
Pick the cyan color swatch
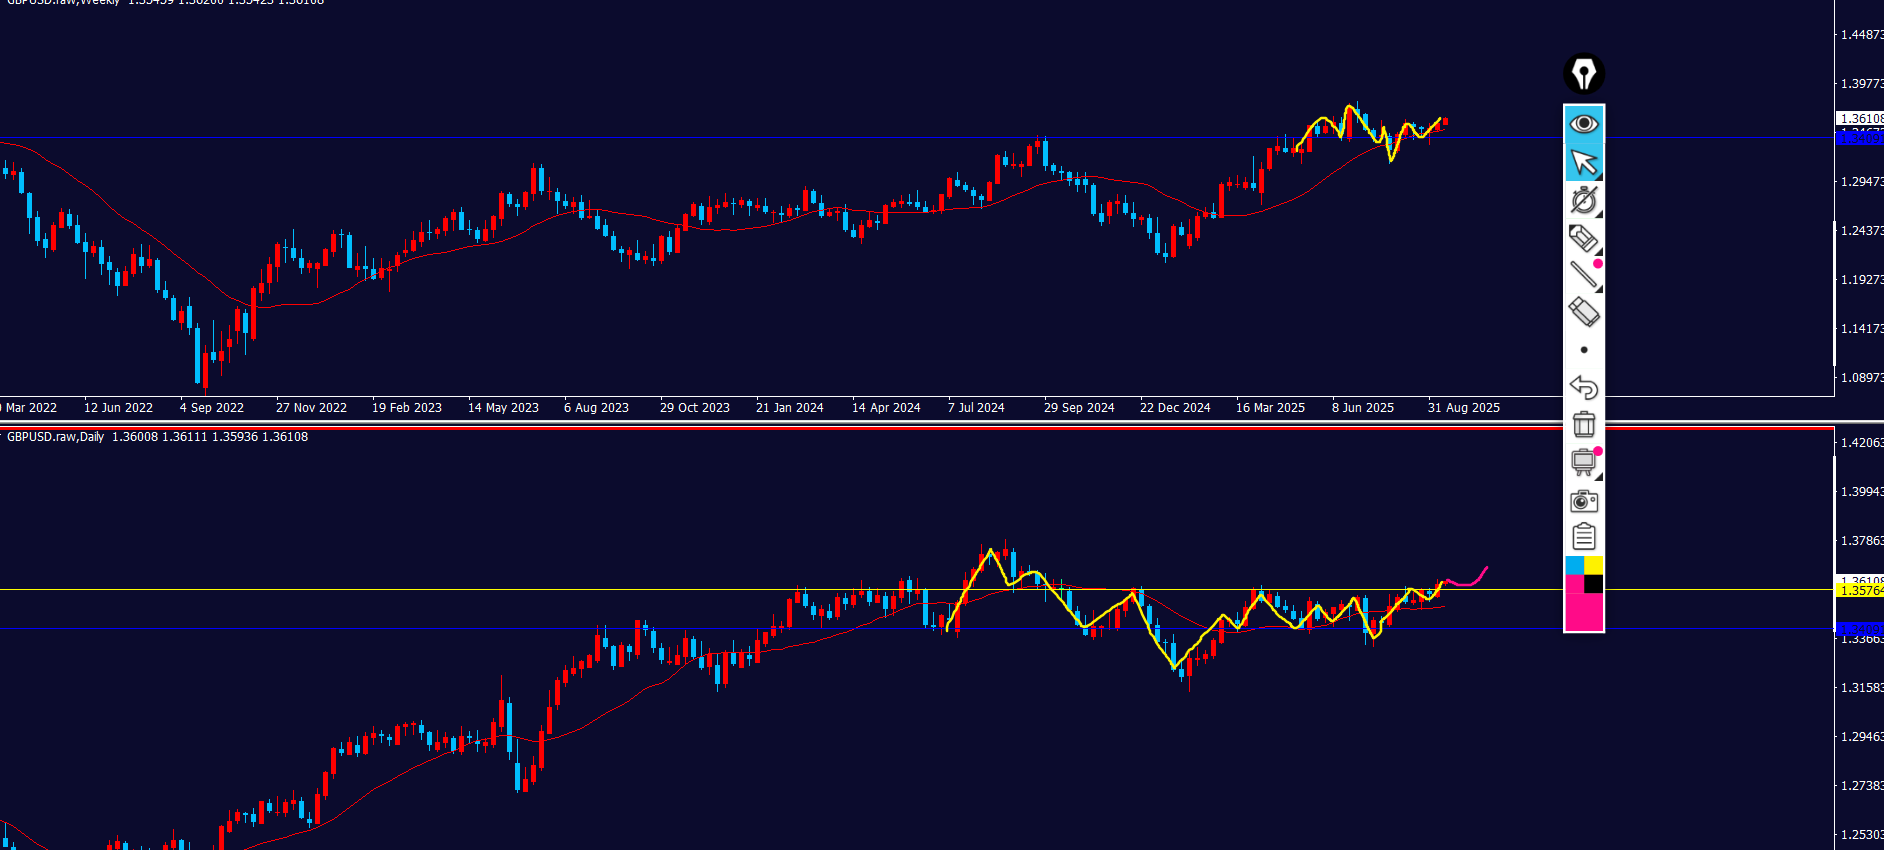(1574, 566)
